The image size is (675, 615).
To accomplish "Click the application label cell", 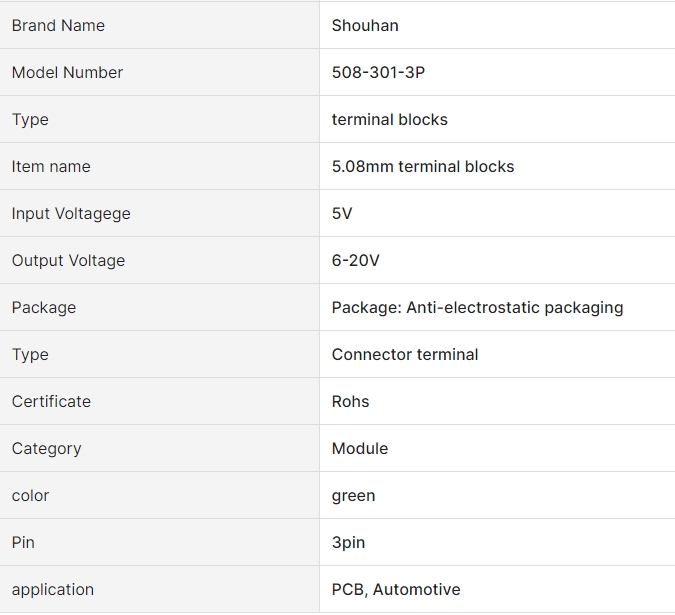I will (x=159, y=589).
